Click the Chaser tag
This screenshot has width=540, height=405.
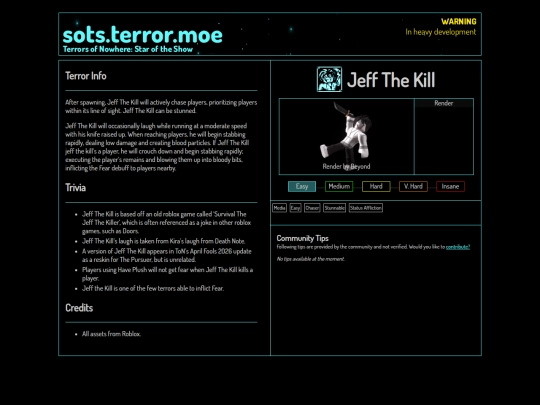(x=312, y=208)
